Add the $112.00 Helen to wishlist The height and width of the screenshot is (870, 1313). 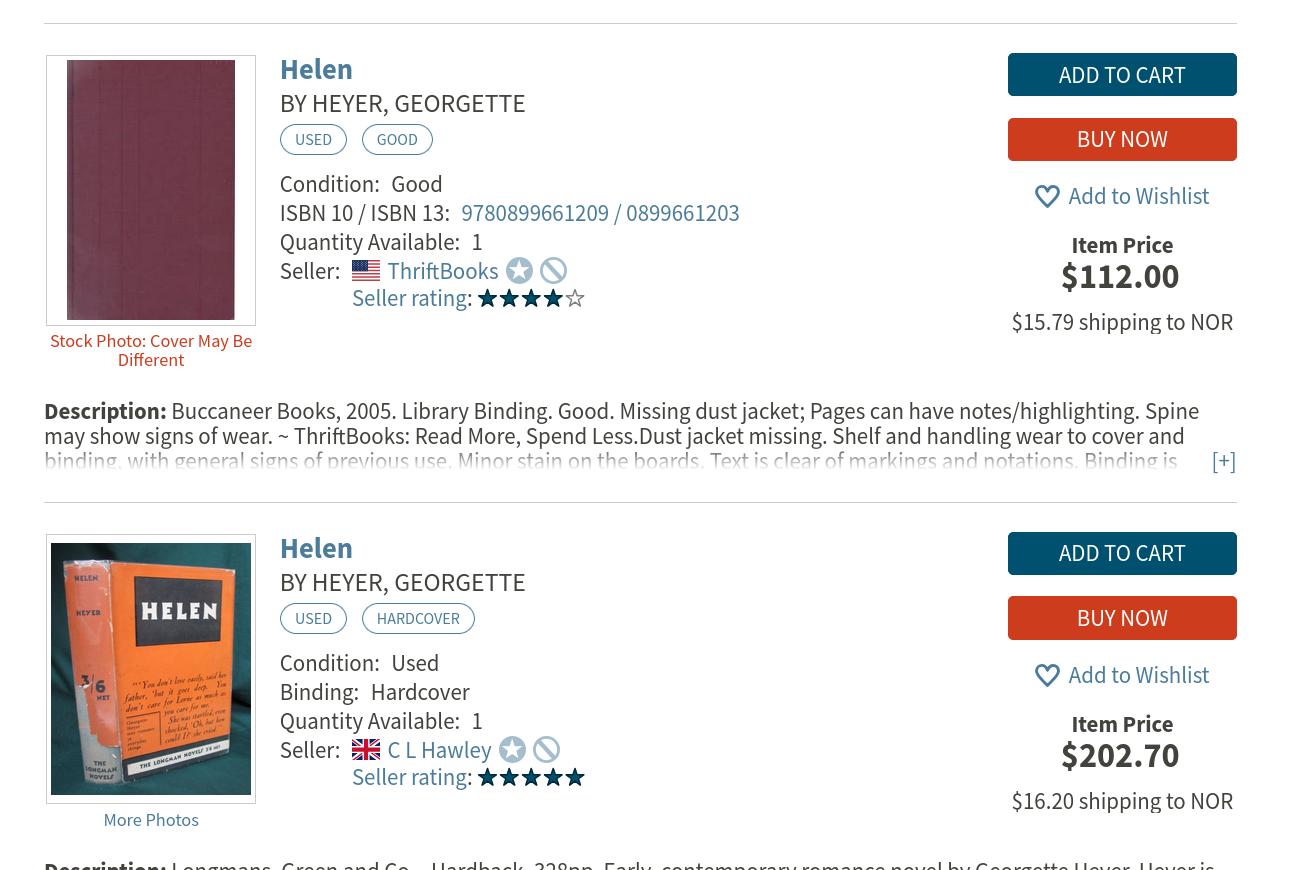click(x=1122, y=196)
